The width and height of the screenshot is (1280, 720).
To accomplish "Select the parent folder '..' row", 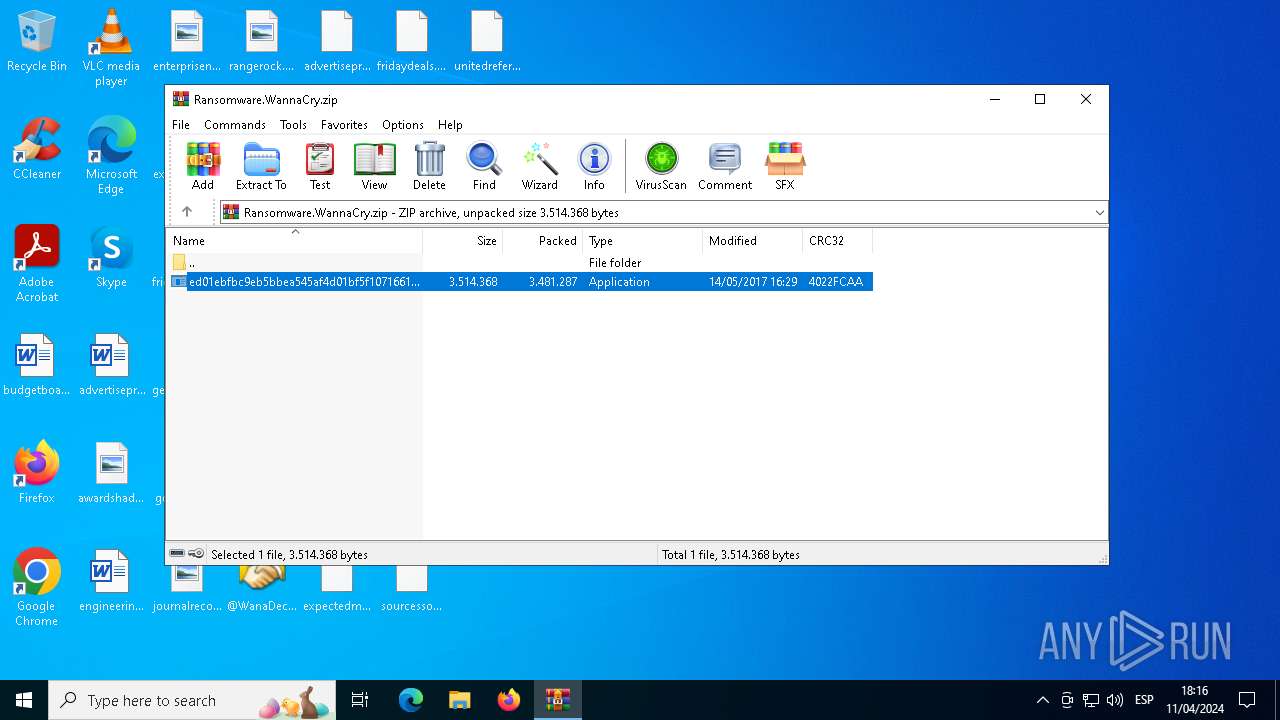I will (520, 263).
